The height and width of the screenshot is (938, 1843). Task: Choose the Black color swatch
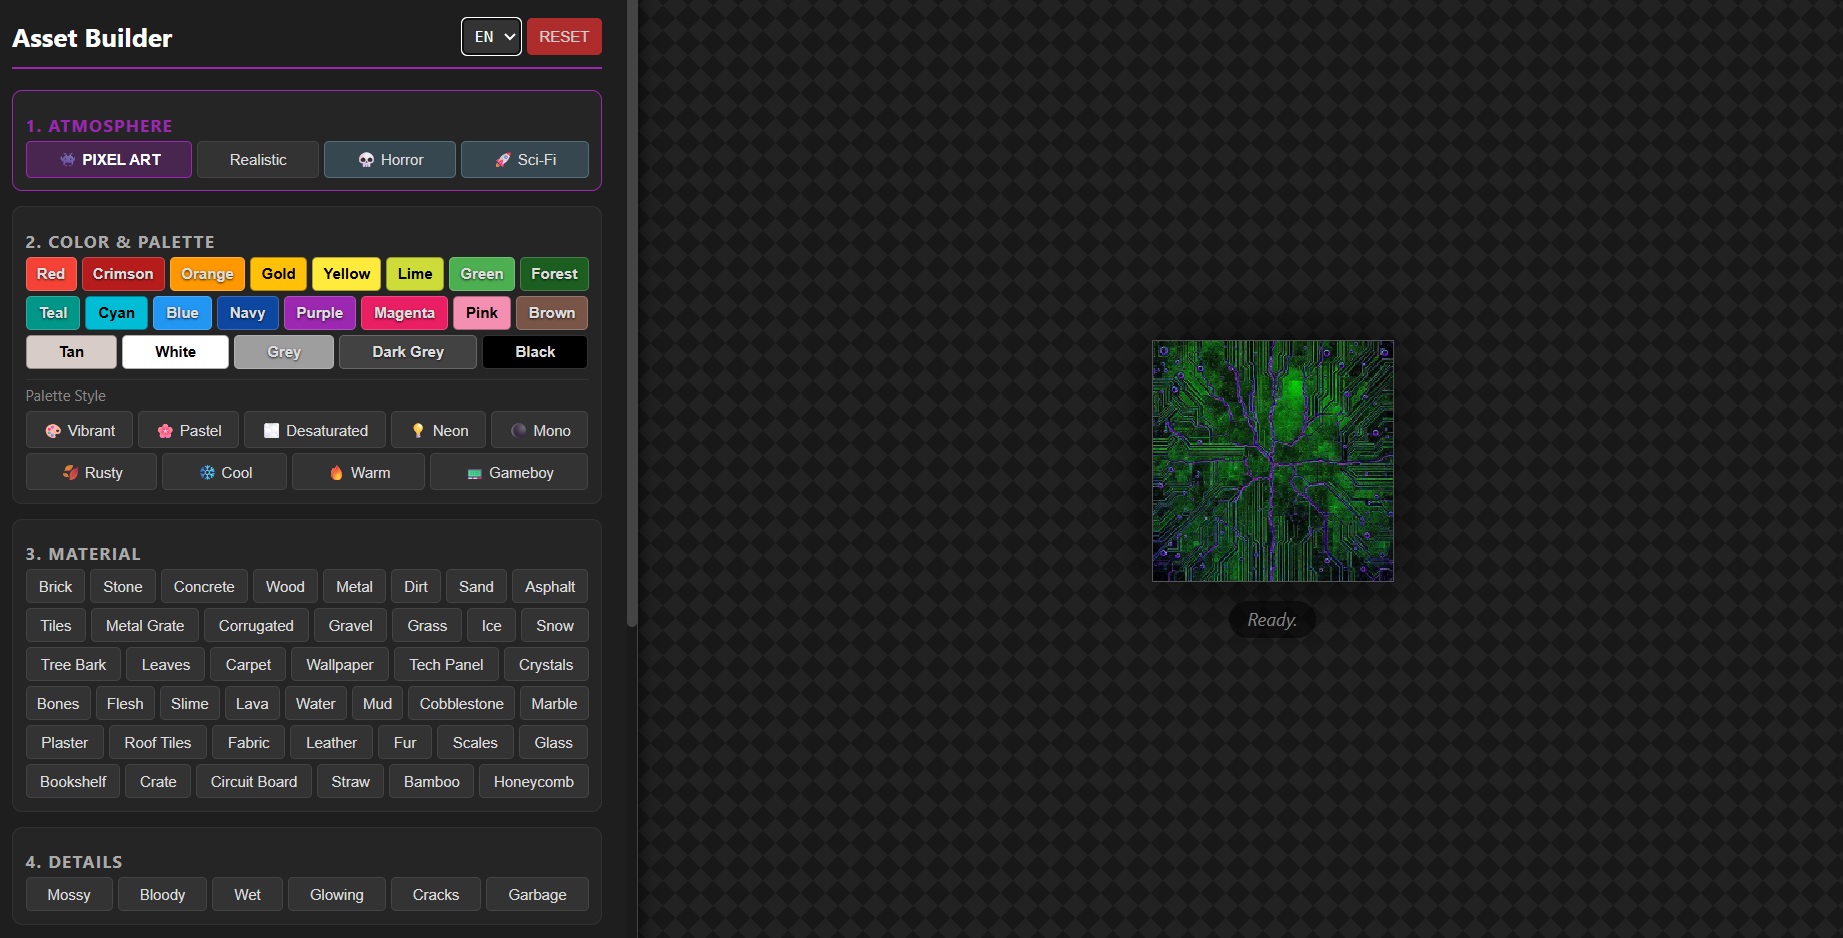(x=535, y=352)
